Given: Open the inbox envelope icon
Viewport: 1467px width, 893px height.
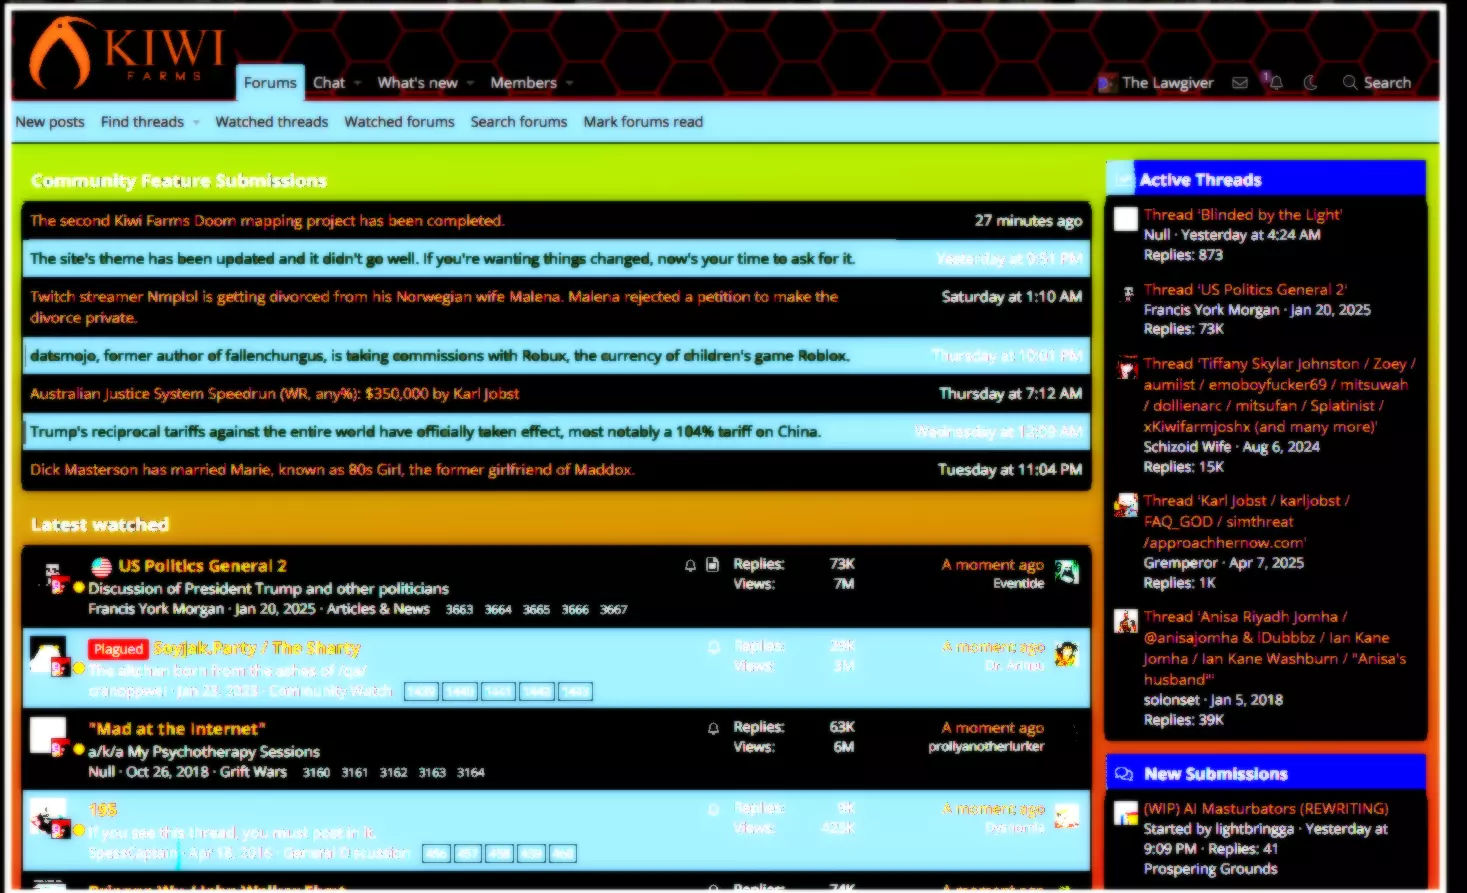Looking at the screenshot, I should (1240, 83).
